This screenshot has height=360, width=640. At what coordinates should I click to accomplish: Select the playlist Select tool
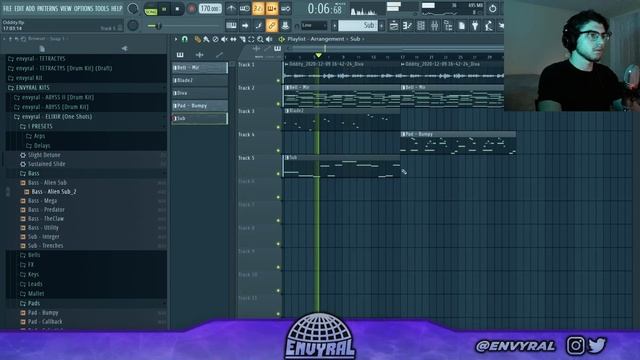tap(251, 39)
